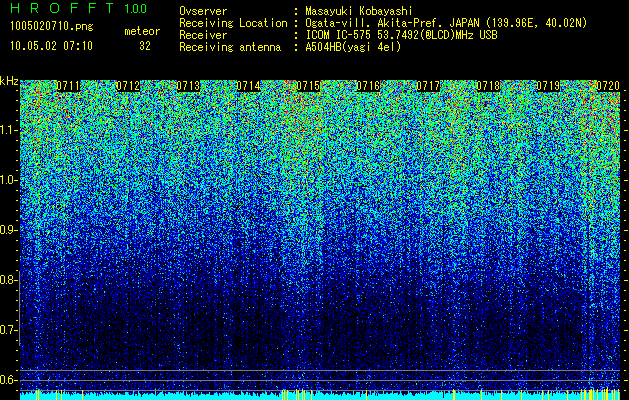This screenshot has height=400, width=629.
Task: Click the Receiving antenna label
Action: pyautogui.click(x=230, y=47)
